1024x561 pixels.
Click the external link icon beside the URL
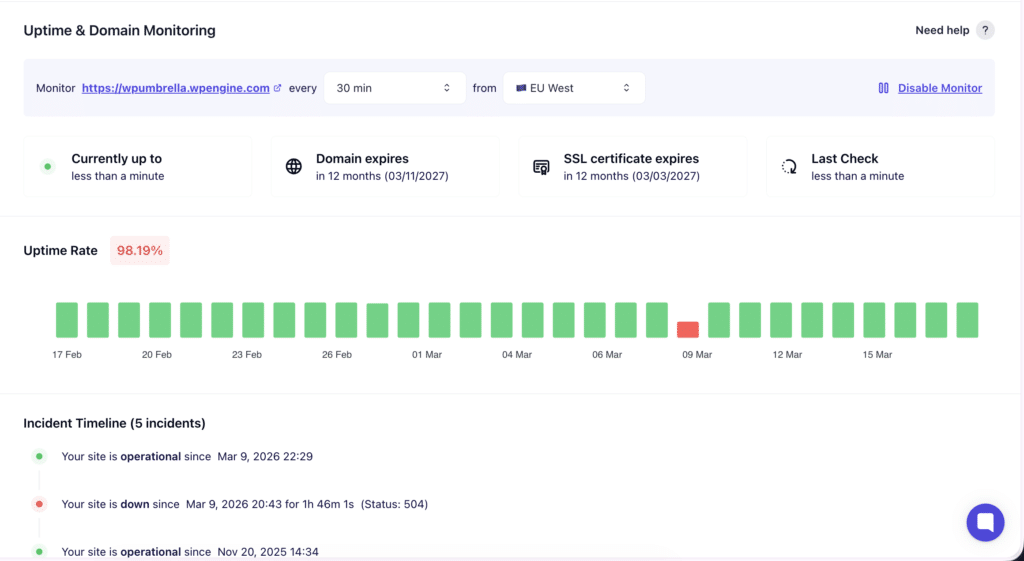277,88
